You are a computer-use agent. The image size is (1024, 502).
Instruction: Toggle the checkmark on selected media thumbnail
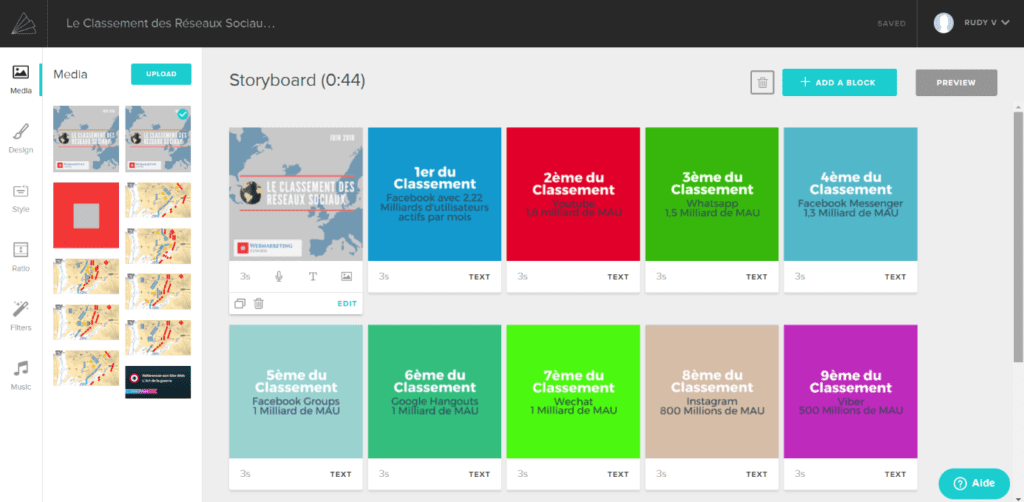click(184, 114)
